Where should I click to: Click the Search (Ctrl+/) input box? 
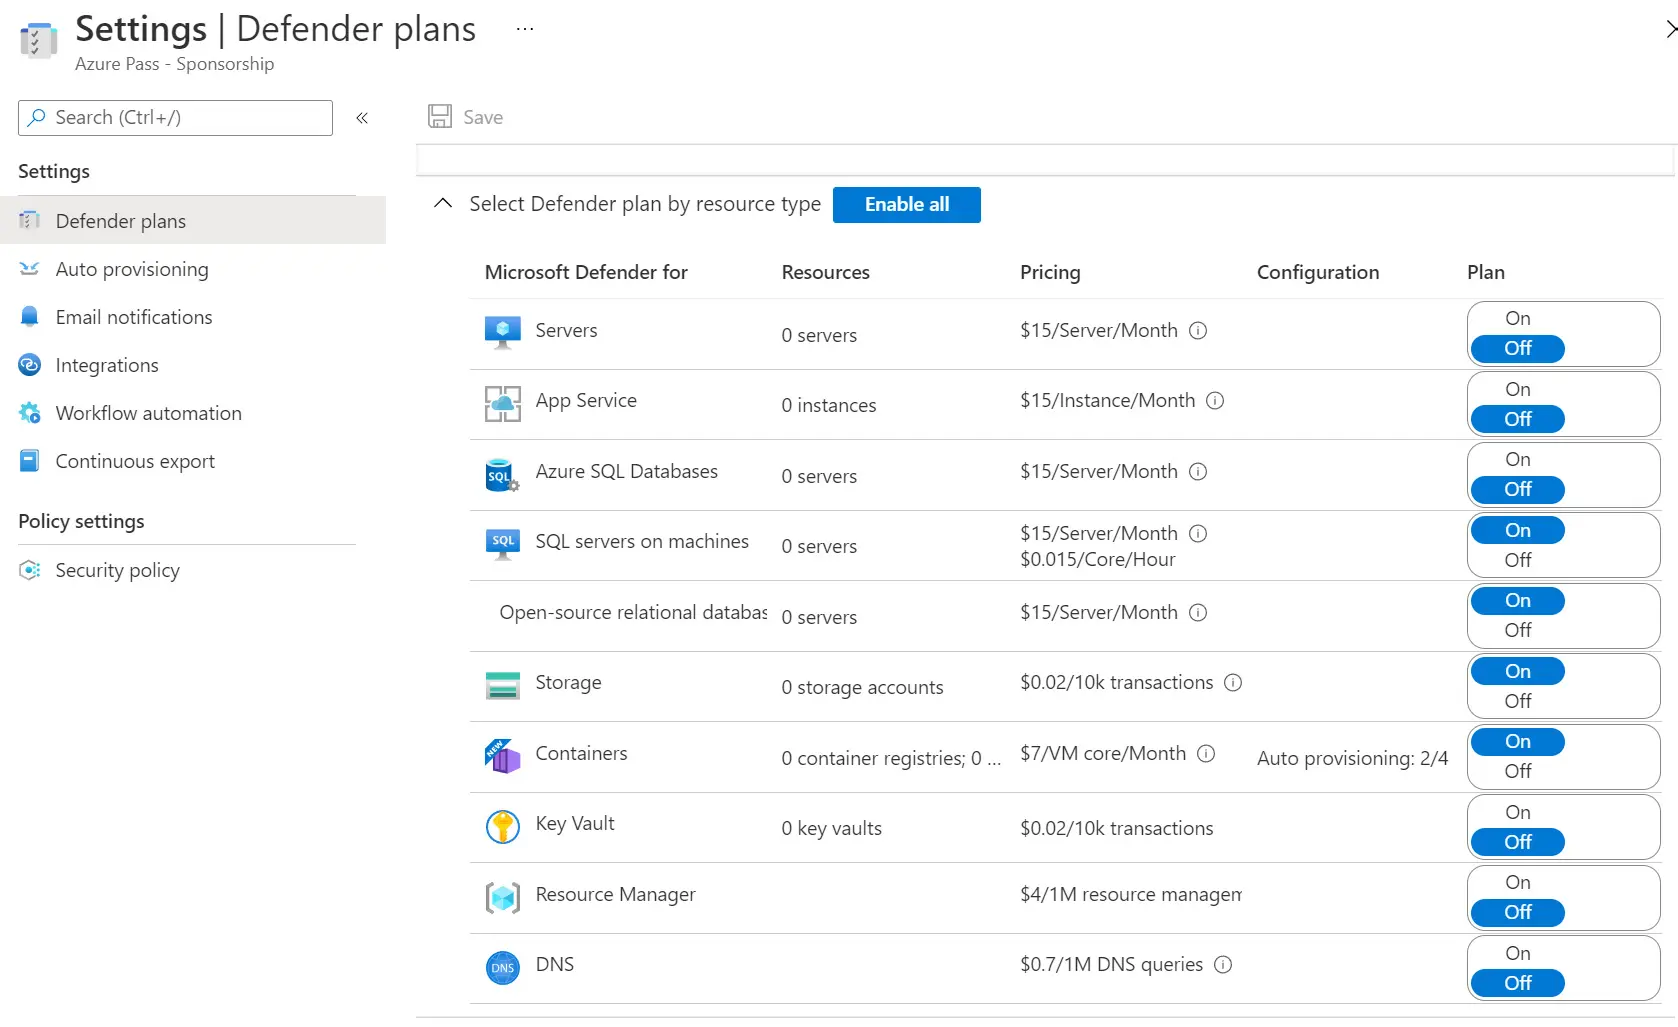click(x=175, y=117)
